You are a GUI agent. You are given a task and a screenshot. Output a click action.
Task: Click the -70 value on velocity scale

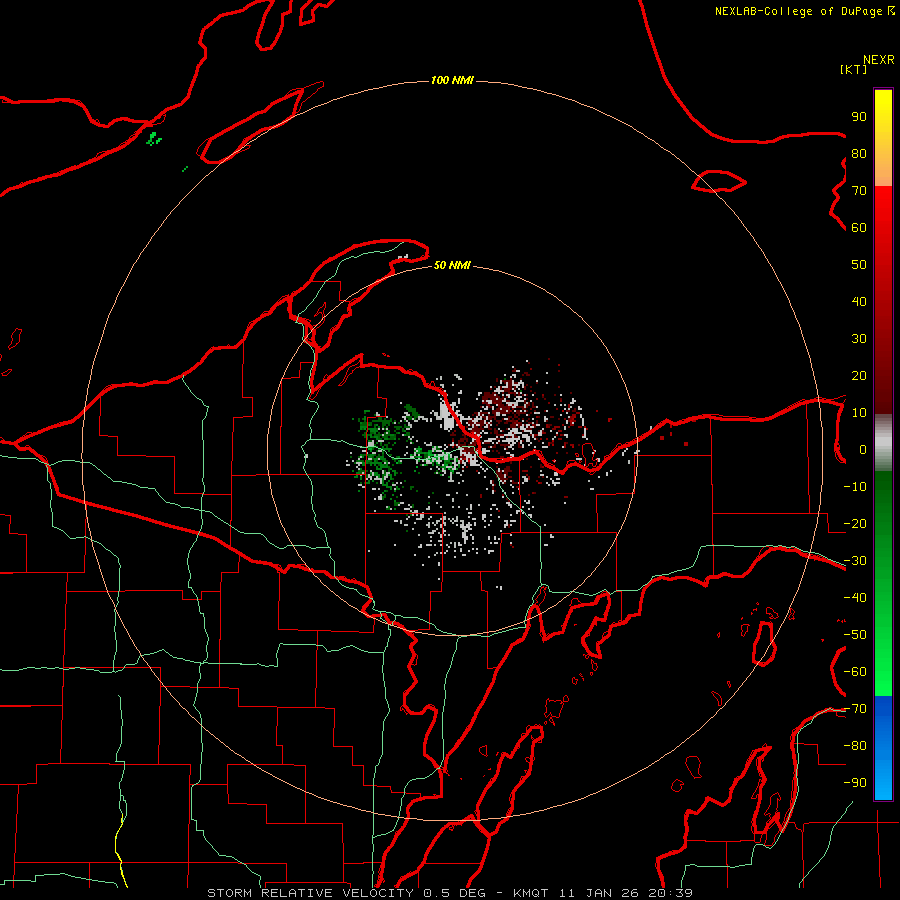pos(855,709)
